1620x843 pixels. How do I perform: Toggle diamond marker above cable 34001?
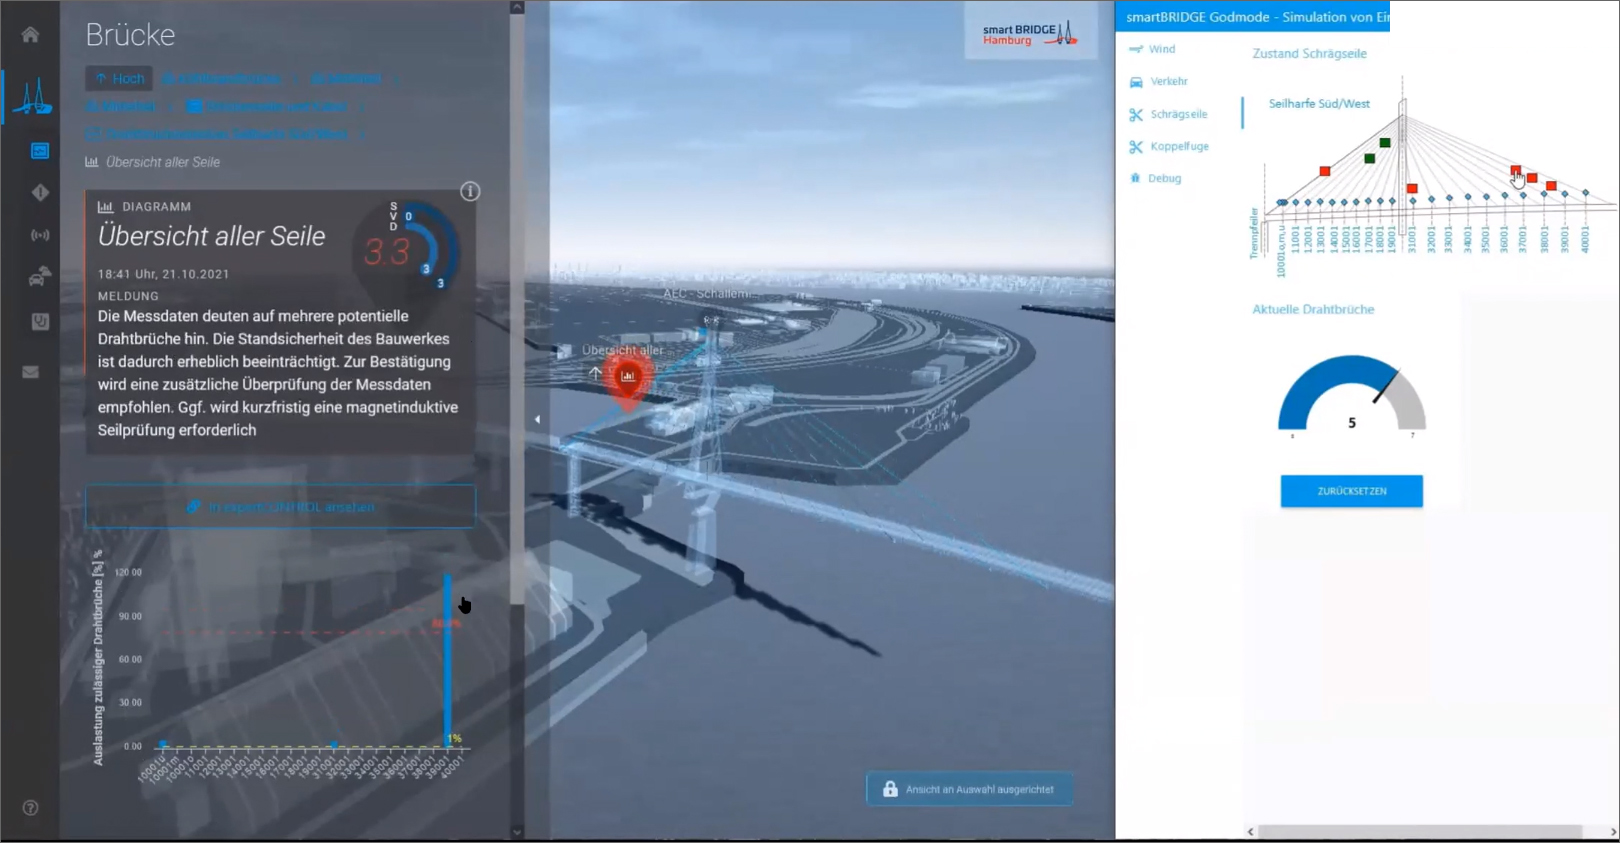pos(1468,197)
